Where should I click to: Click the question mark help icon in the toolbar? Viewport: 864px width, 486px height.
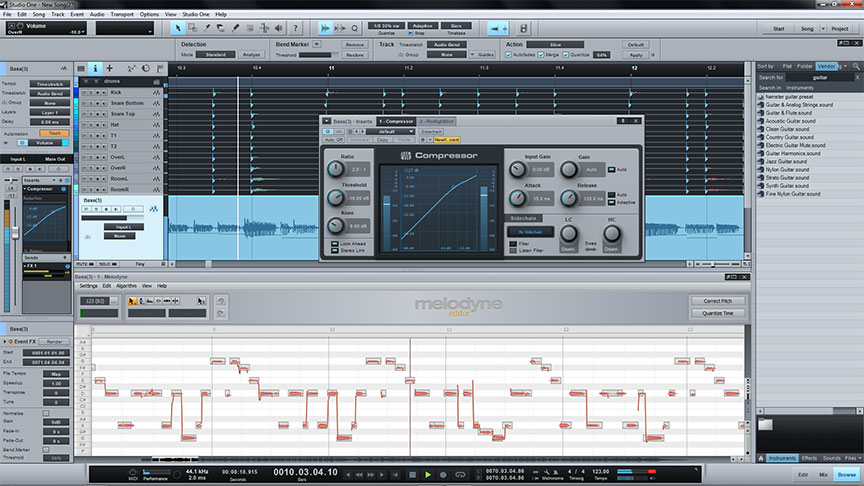tap(295, 28)
